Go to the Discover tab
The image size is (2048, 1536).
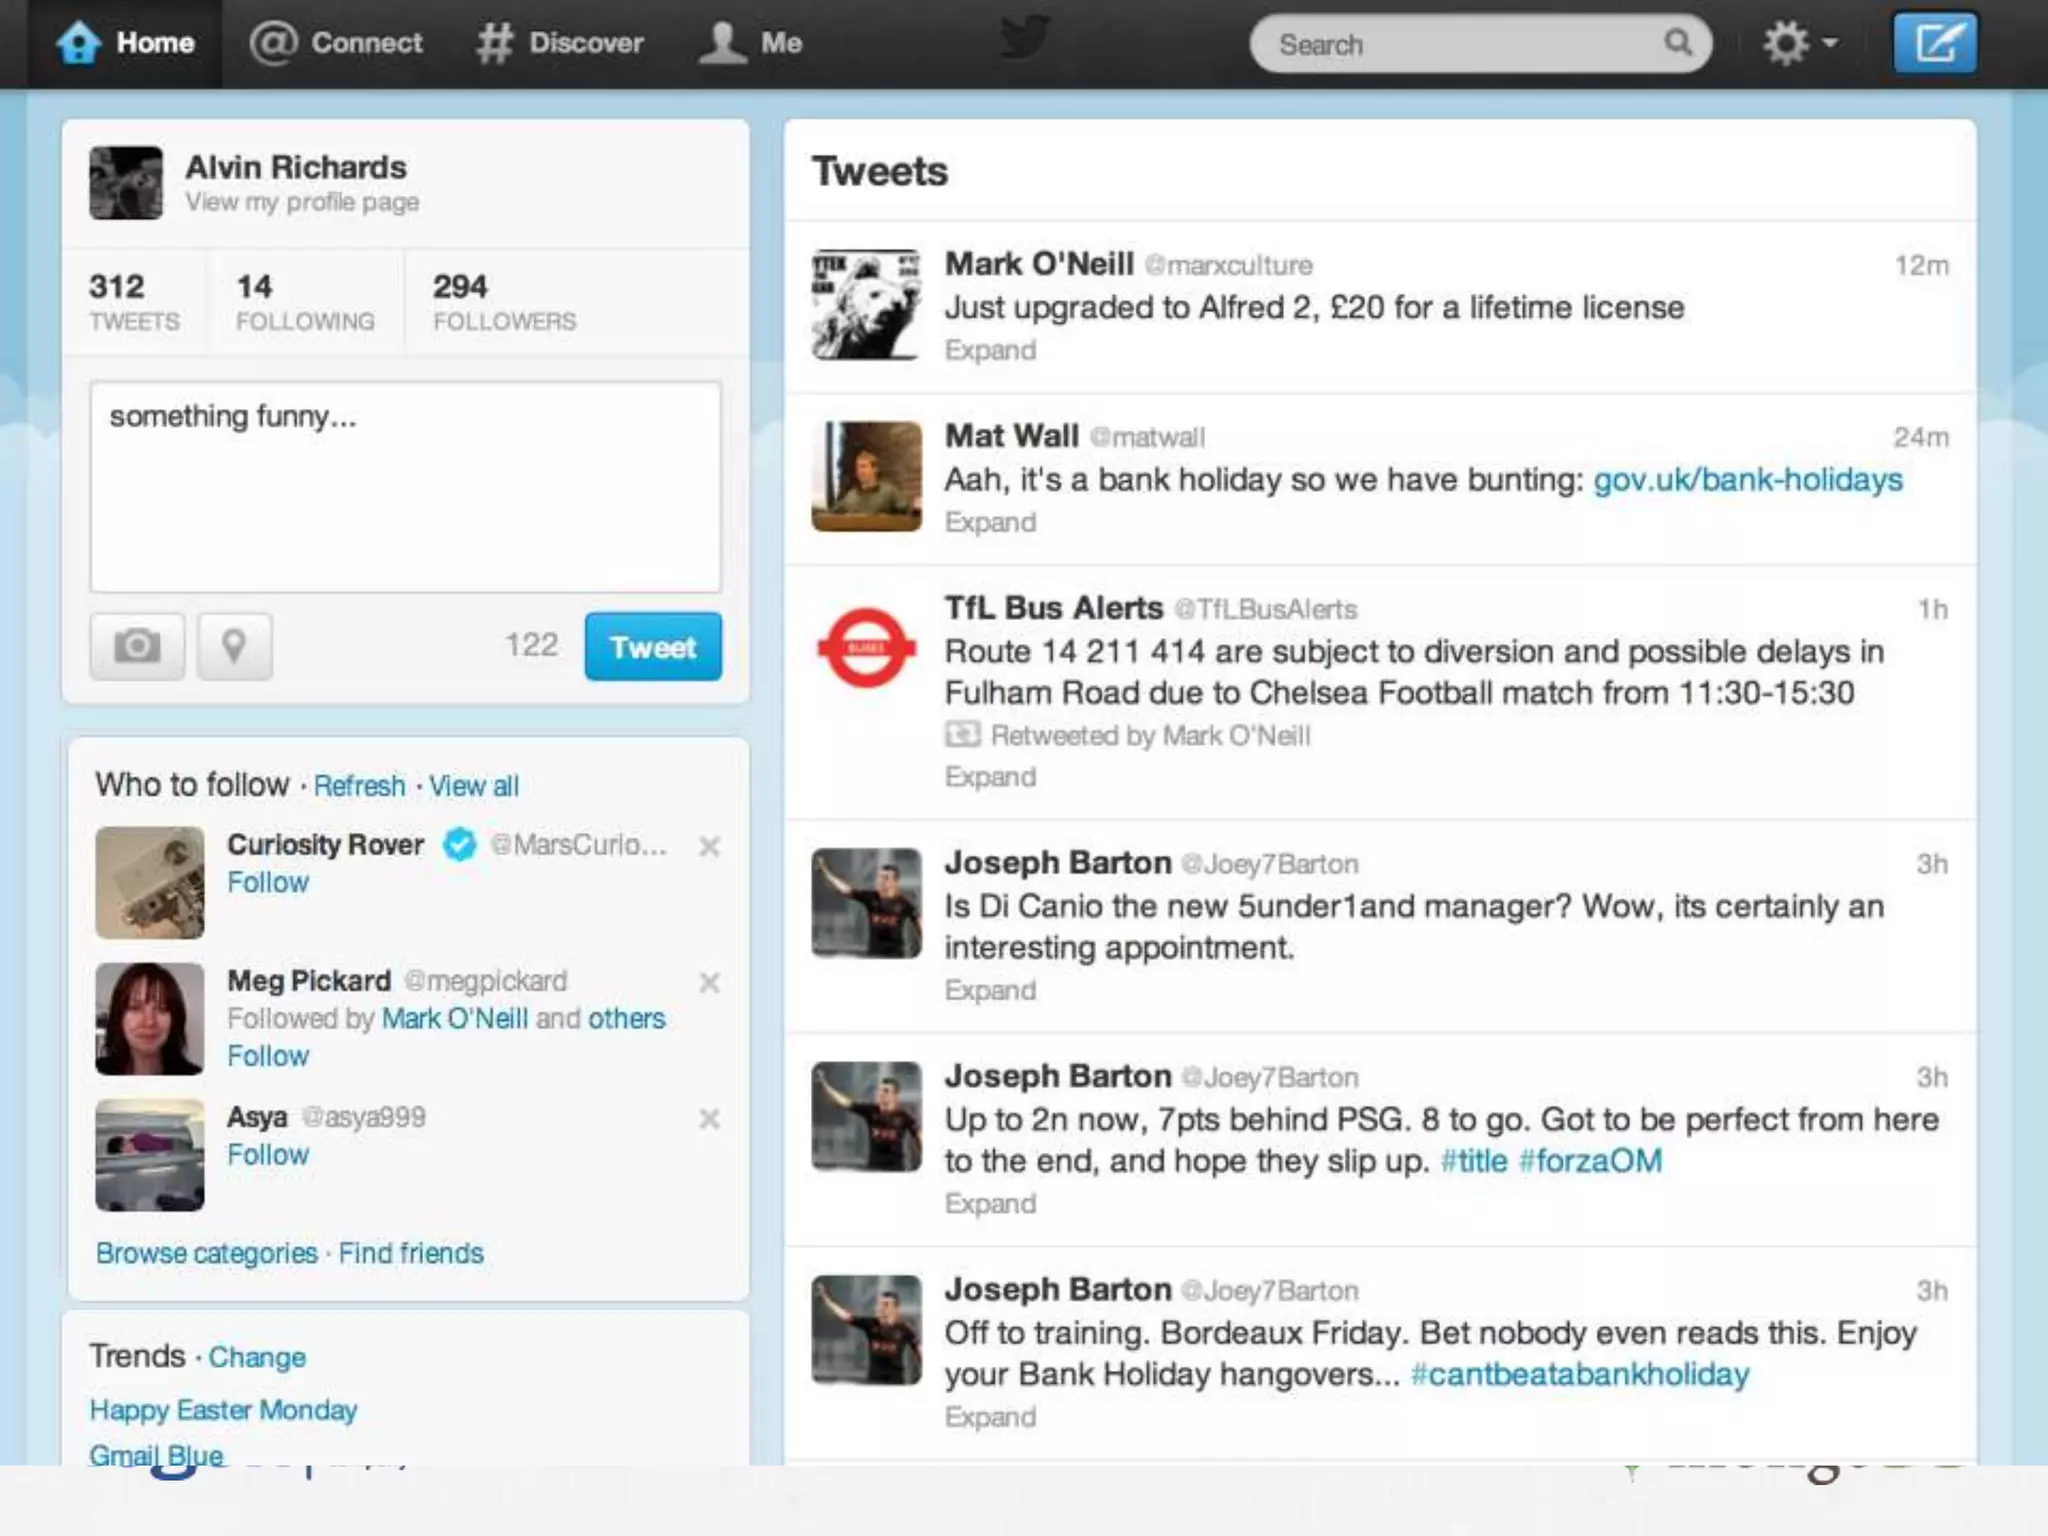coord(560,43)
